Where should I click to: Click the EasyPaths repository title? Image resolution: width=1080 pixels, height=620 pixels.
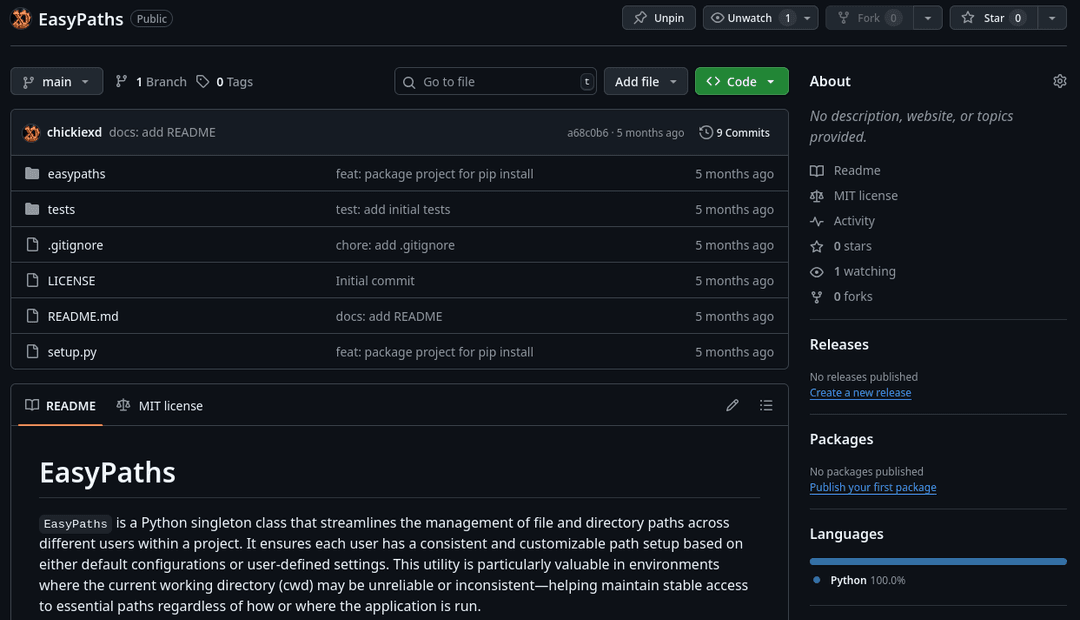coord(81,19)
